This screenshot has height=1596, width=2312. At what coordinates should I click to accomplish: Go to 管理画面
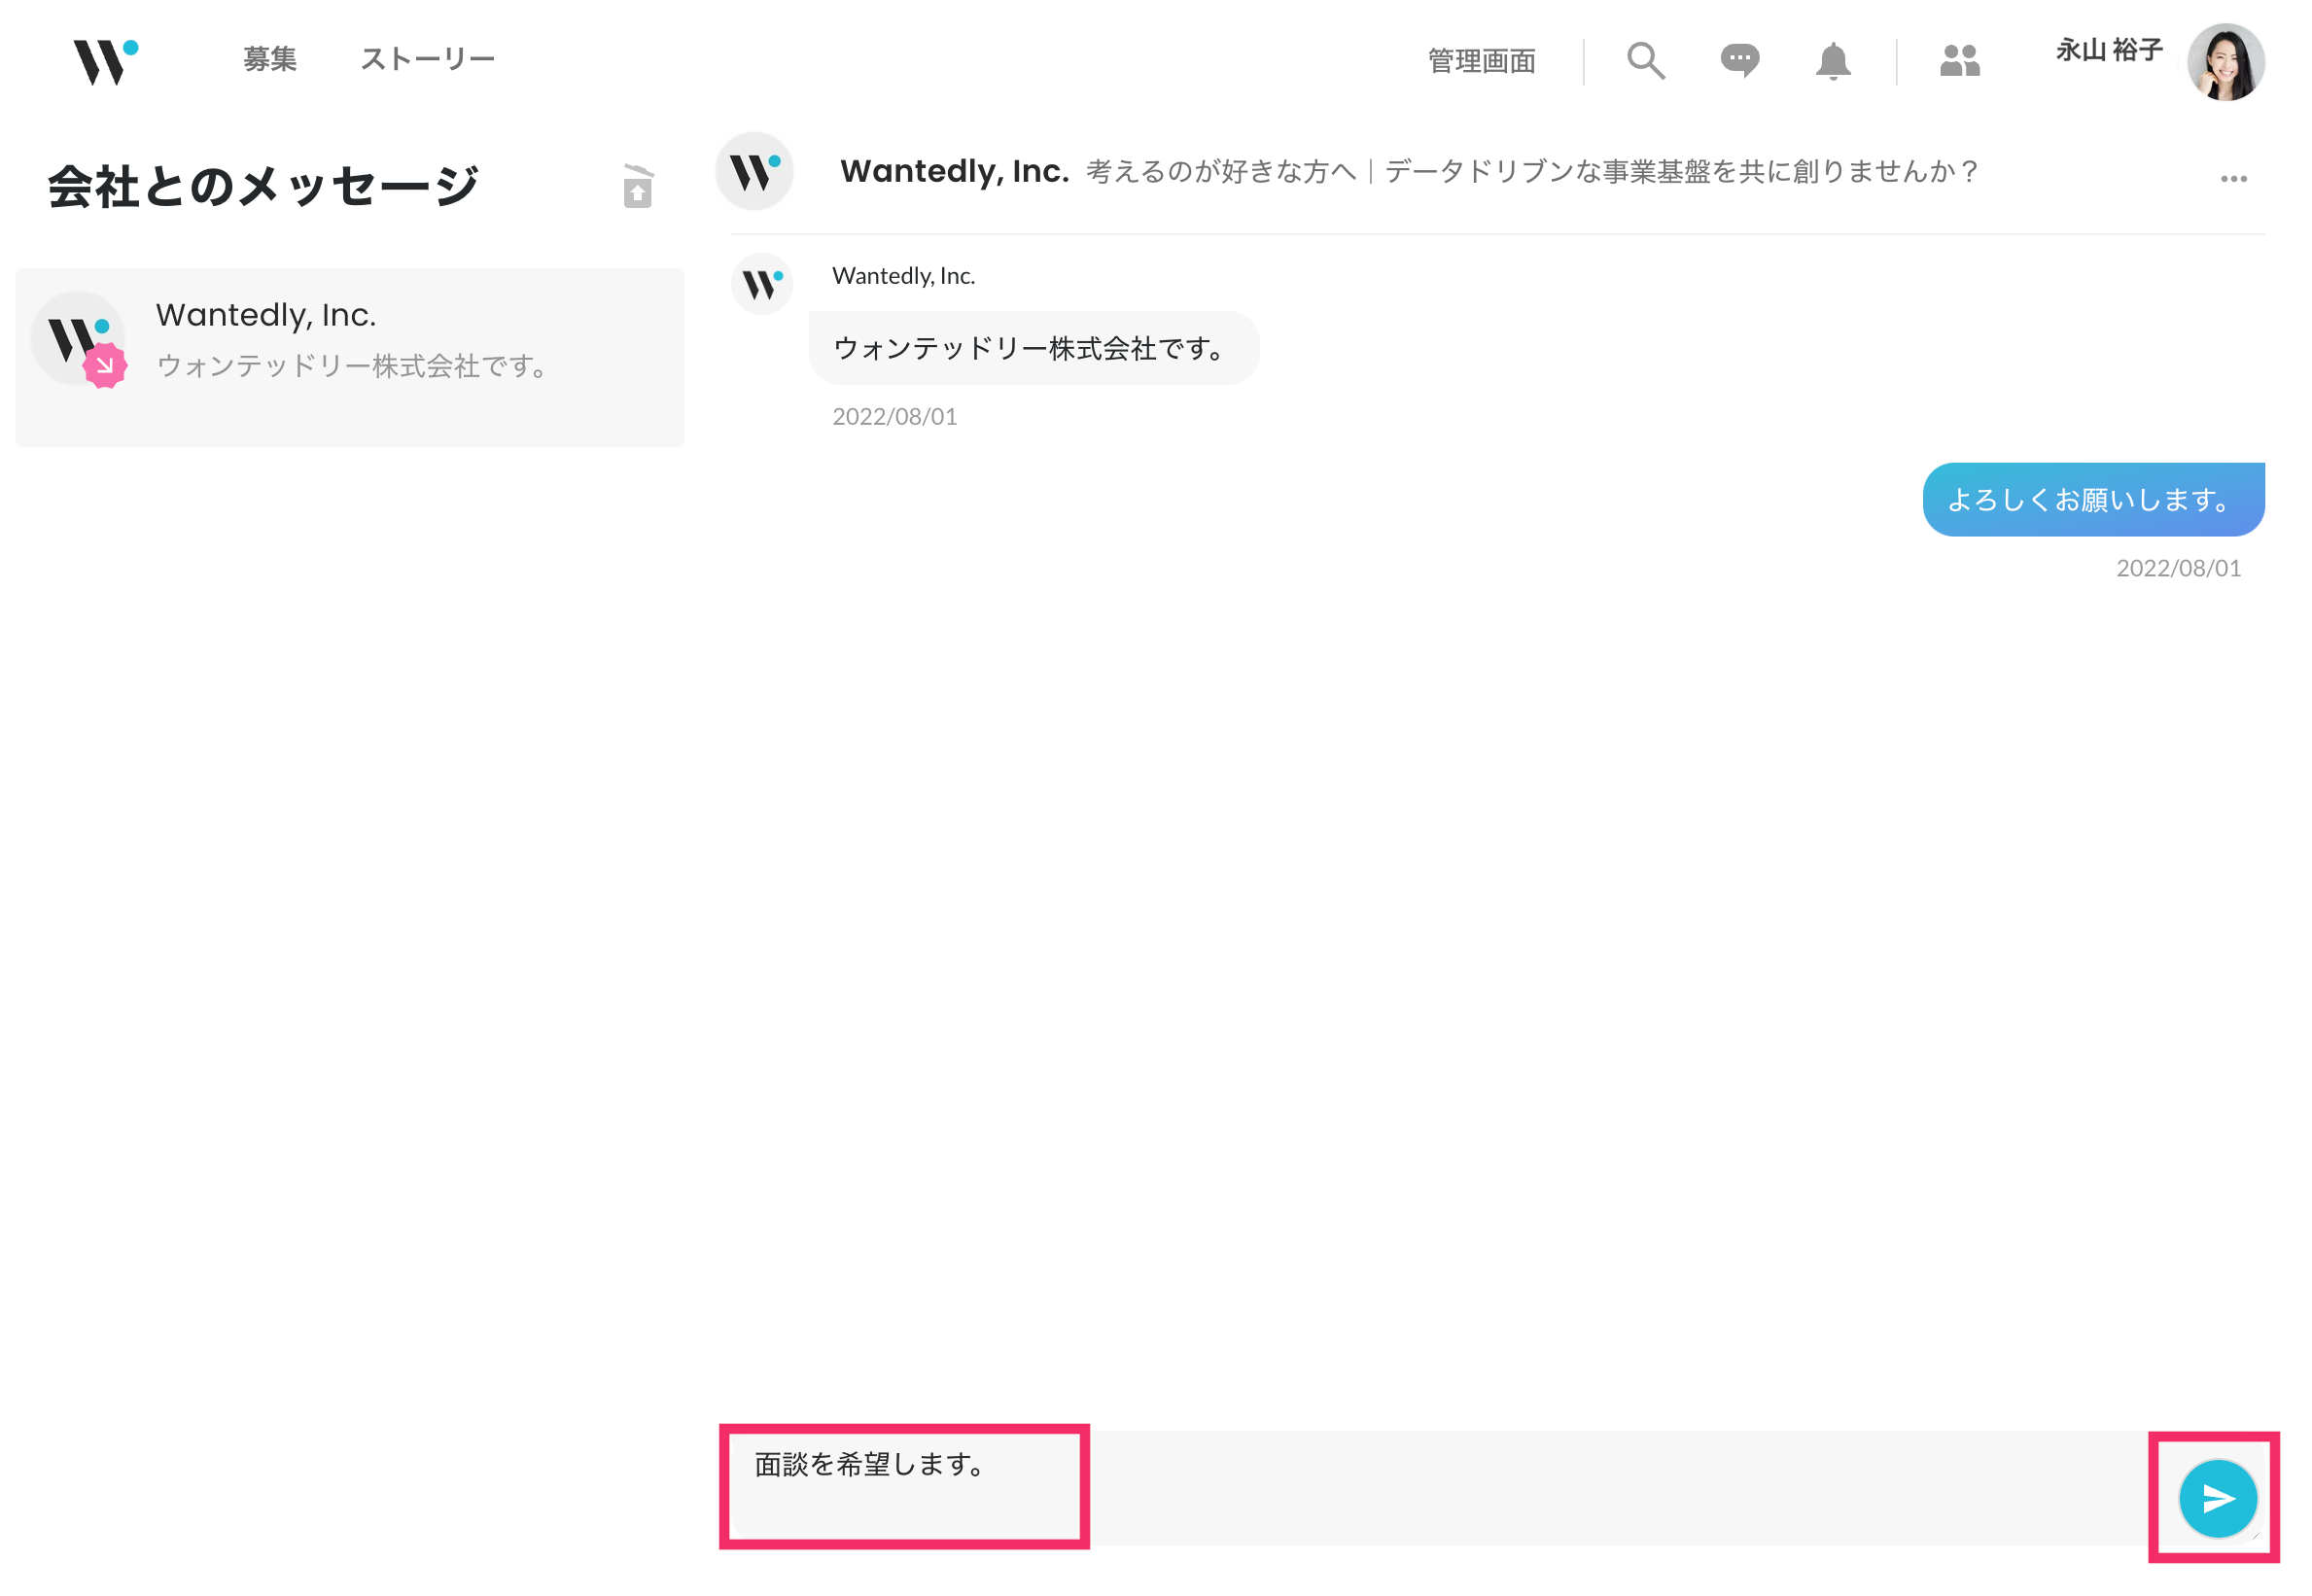click(1481, 61)
